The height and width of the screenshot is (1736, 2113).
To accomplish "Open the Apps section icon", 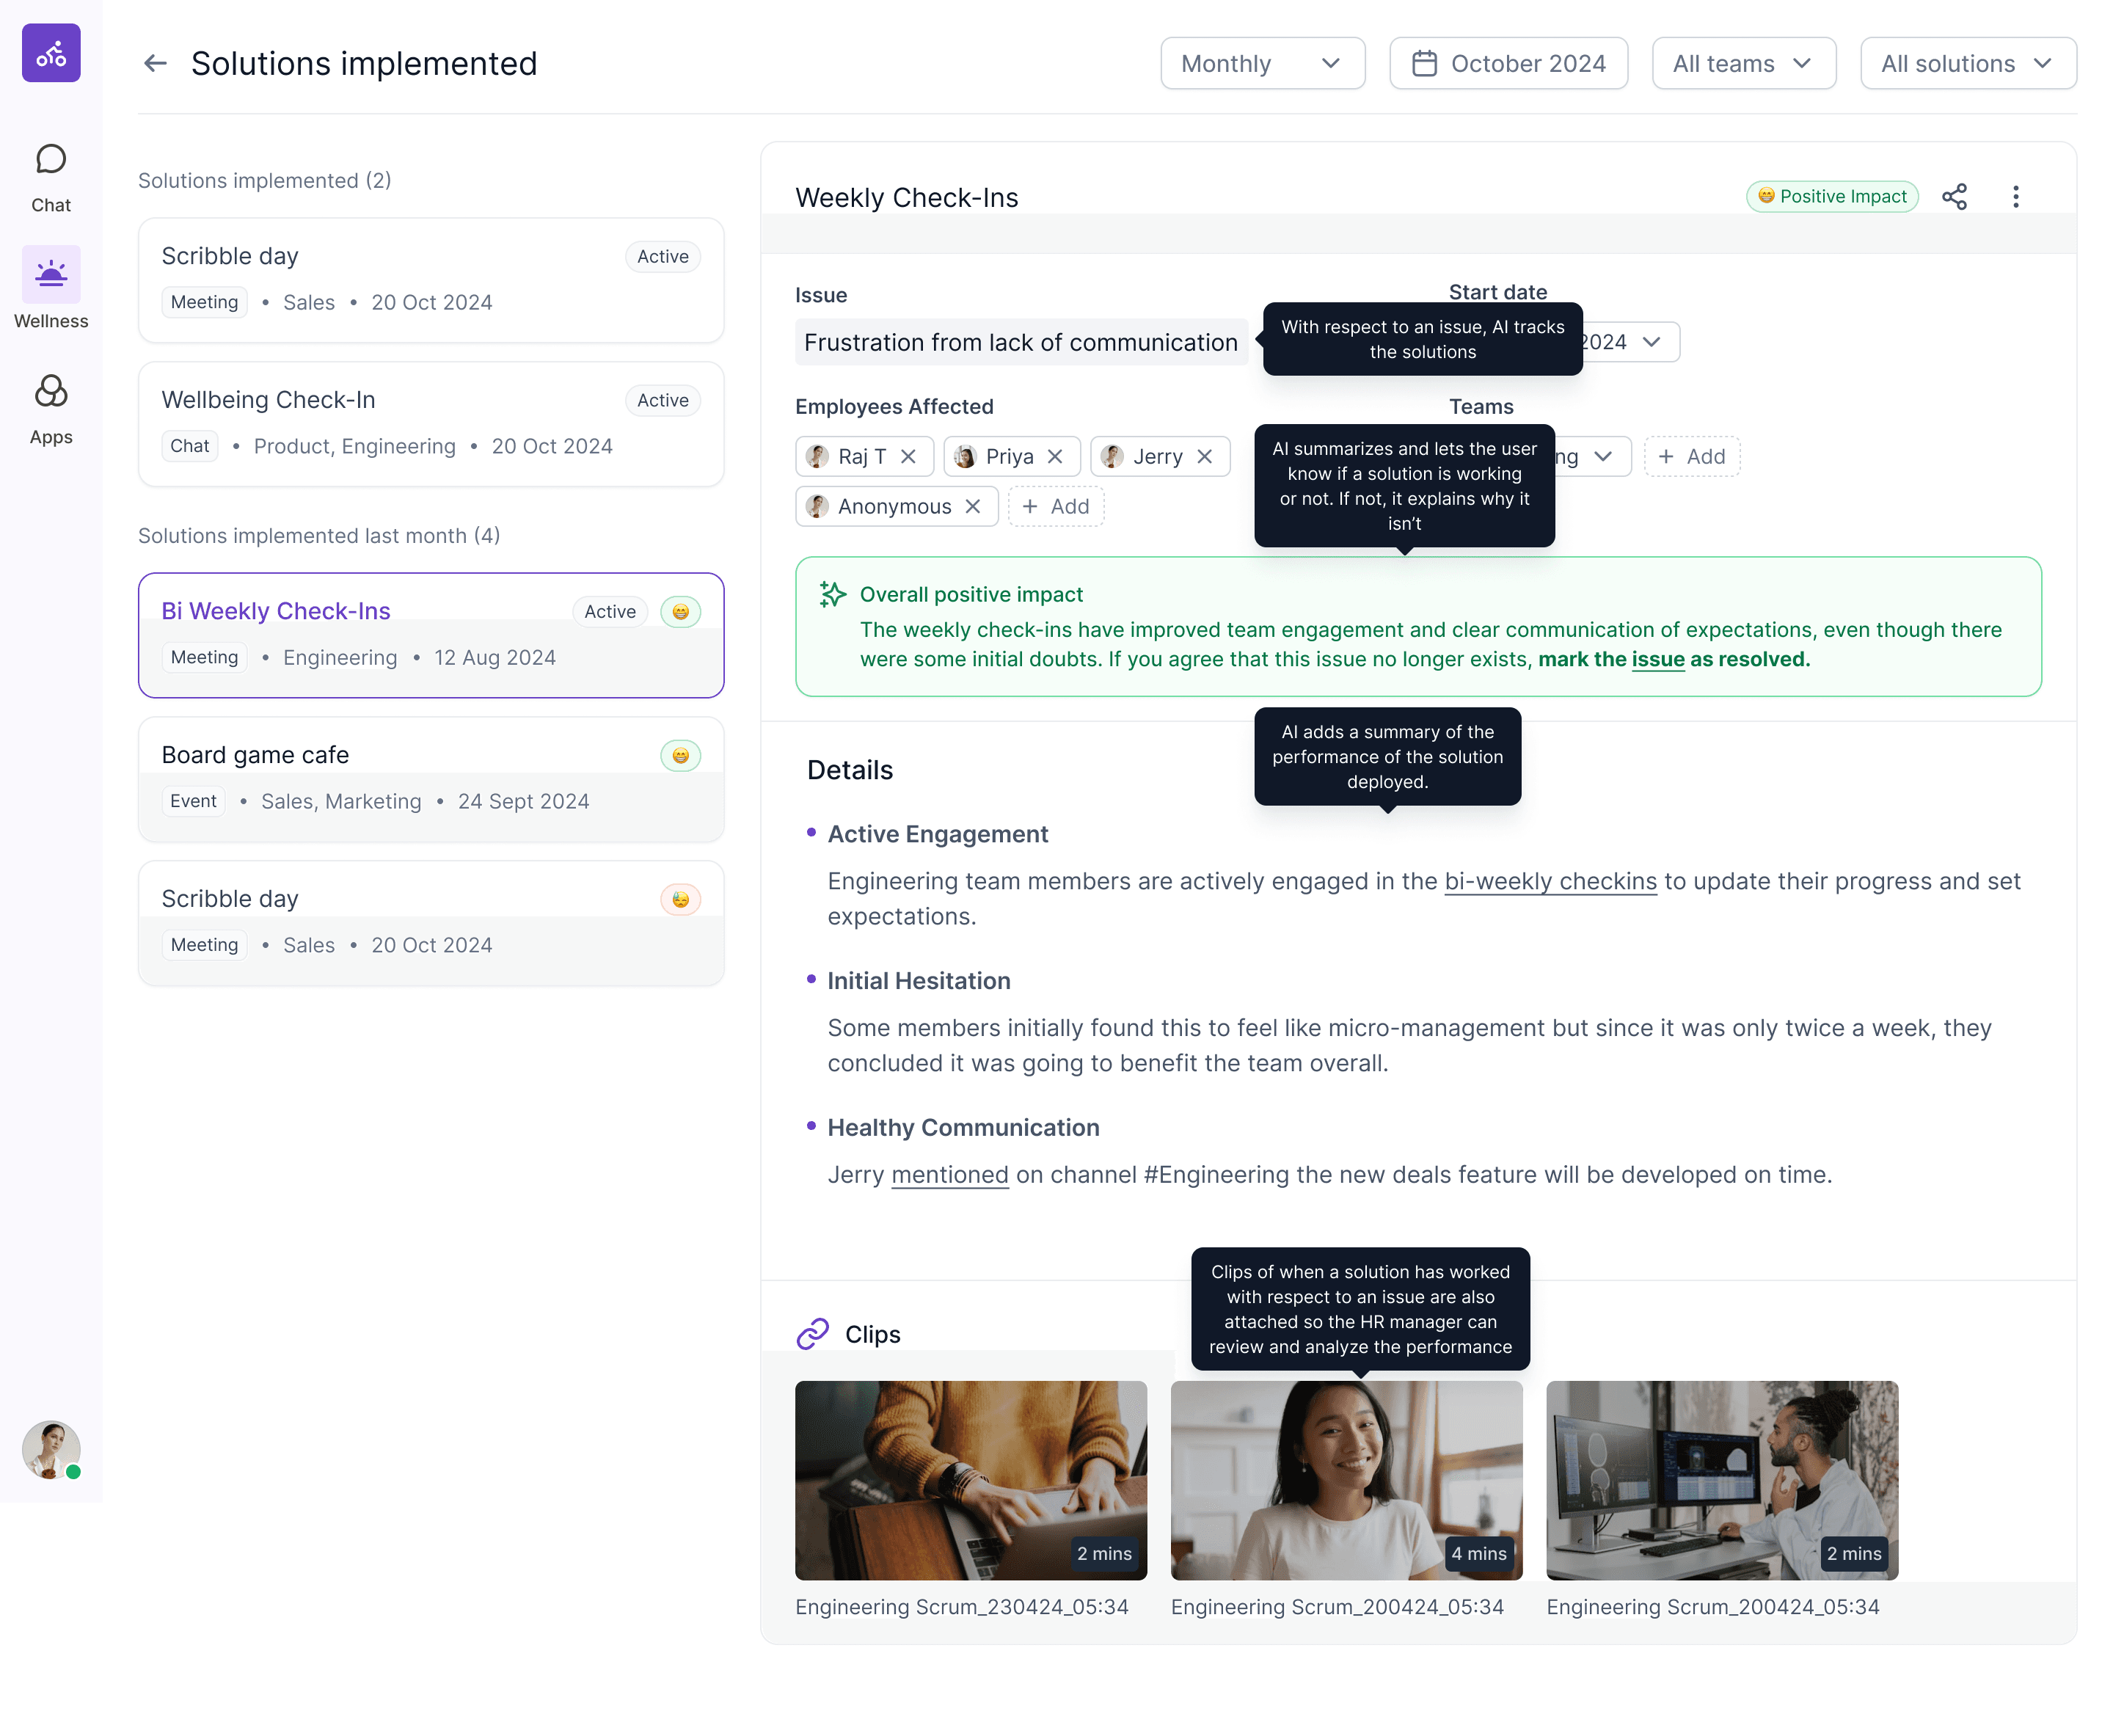I will (51, 392).
